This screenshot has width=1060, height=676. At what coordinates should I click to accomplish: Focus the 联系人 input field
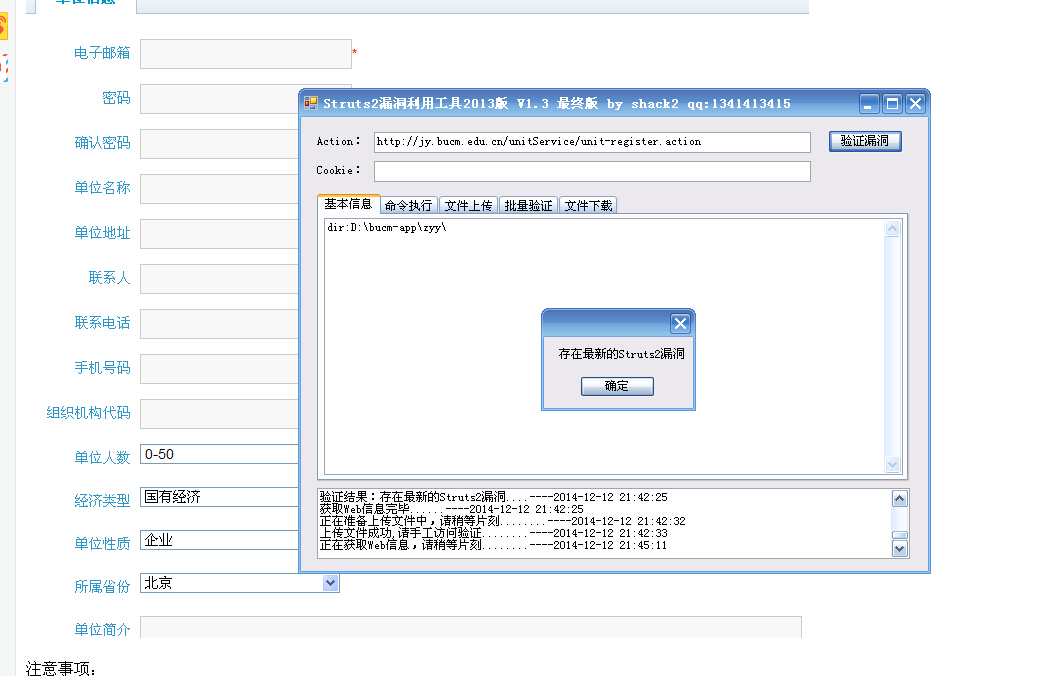[x=219, y=279]
